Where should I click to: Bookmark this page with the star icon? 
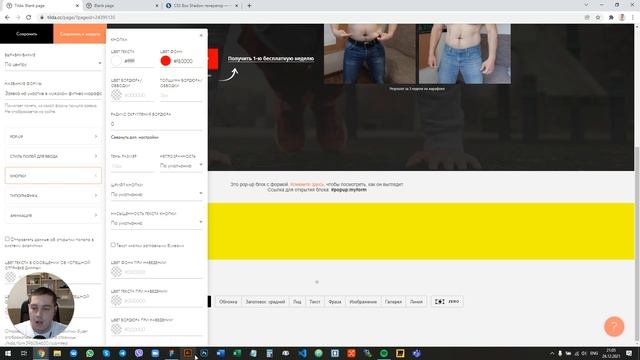point(598,17)
